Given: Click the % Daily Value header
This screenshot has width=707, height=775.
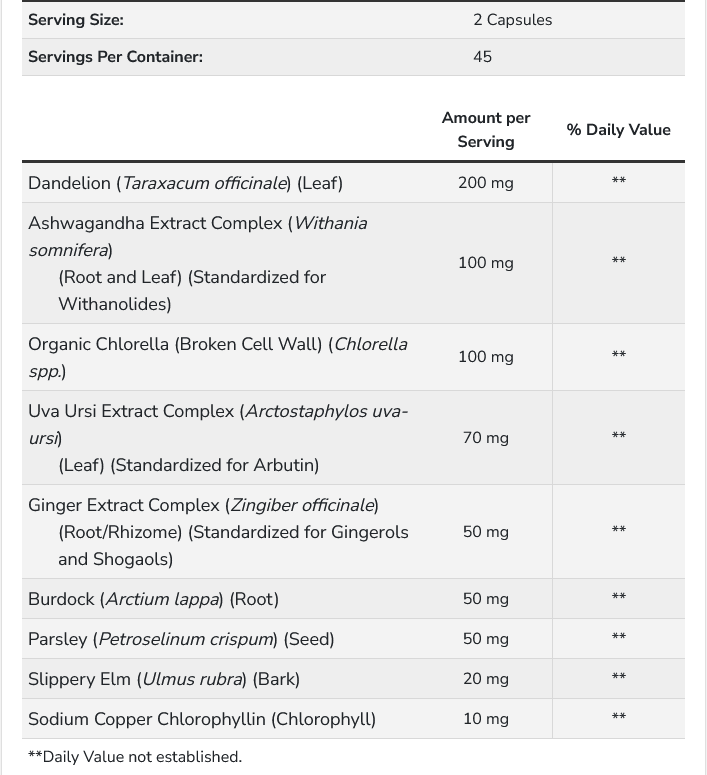Looking at the screenshot, I should [x=619, y=130].
